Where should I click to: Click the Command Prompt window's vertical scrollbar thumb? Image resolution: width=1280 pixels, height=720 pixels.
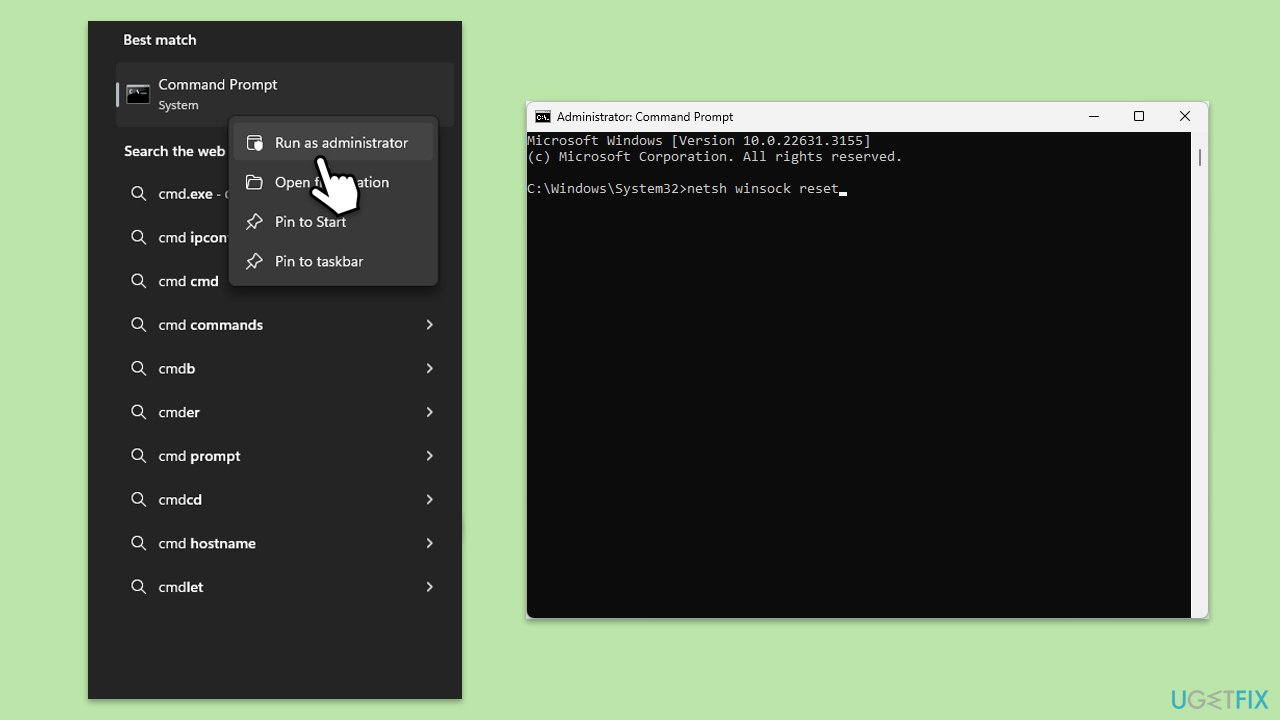click(1199, 157)
